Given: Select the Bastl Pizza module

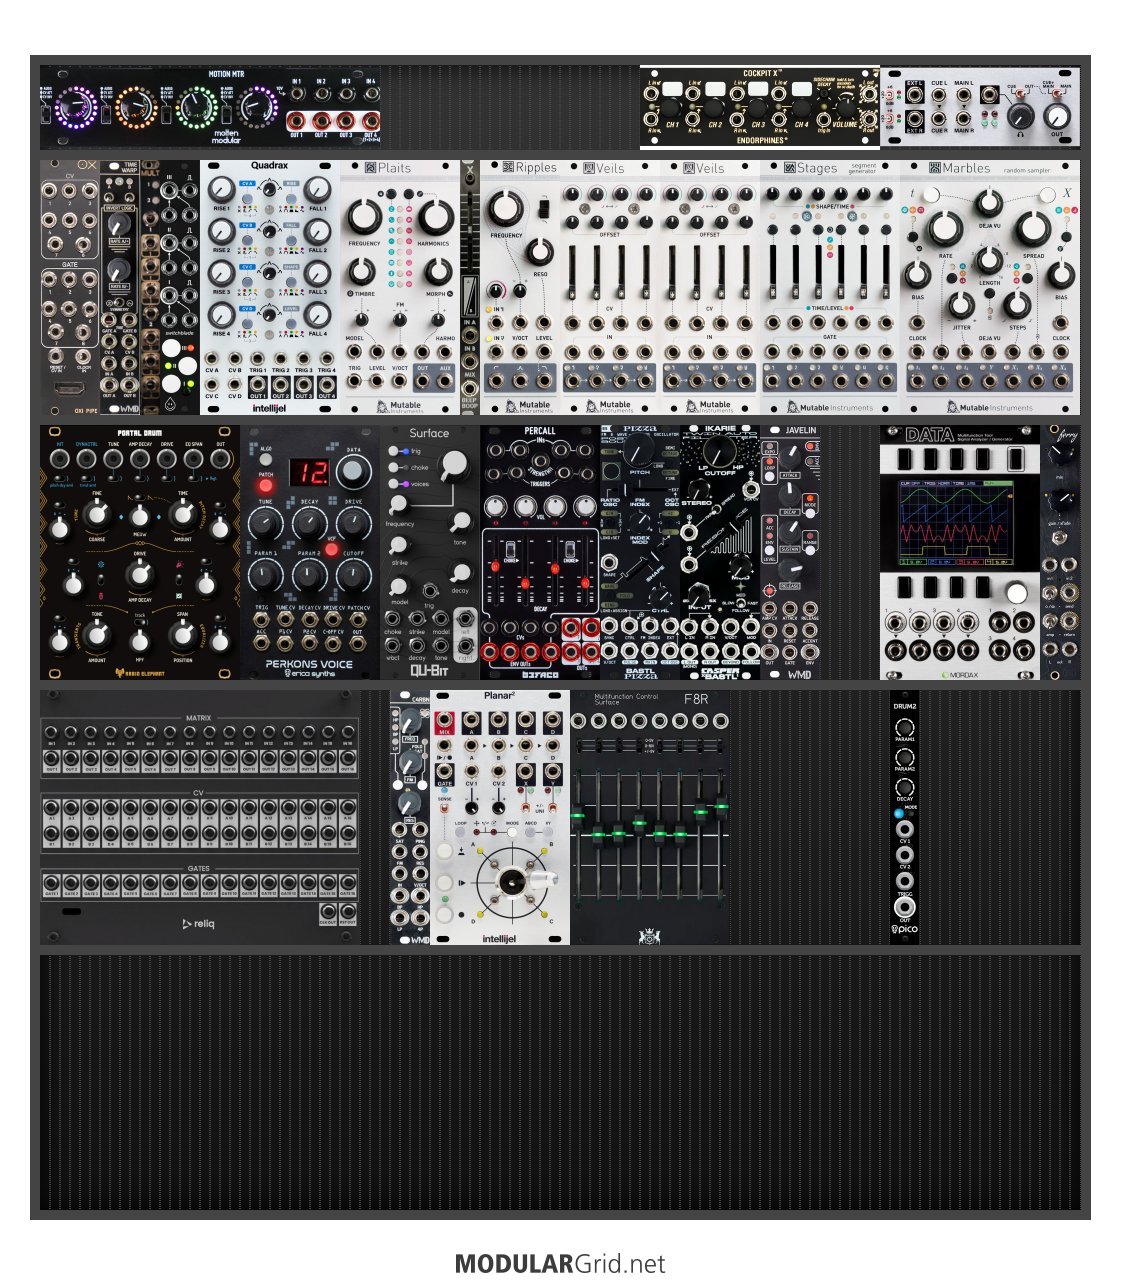Looking at the screenshot, I should point(640,552).
